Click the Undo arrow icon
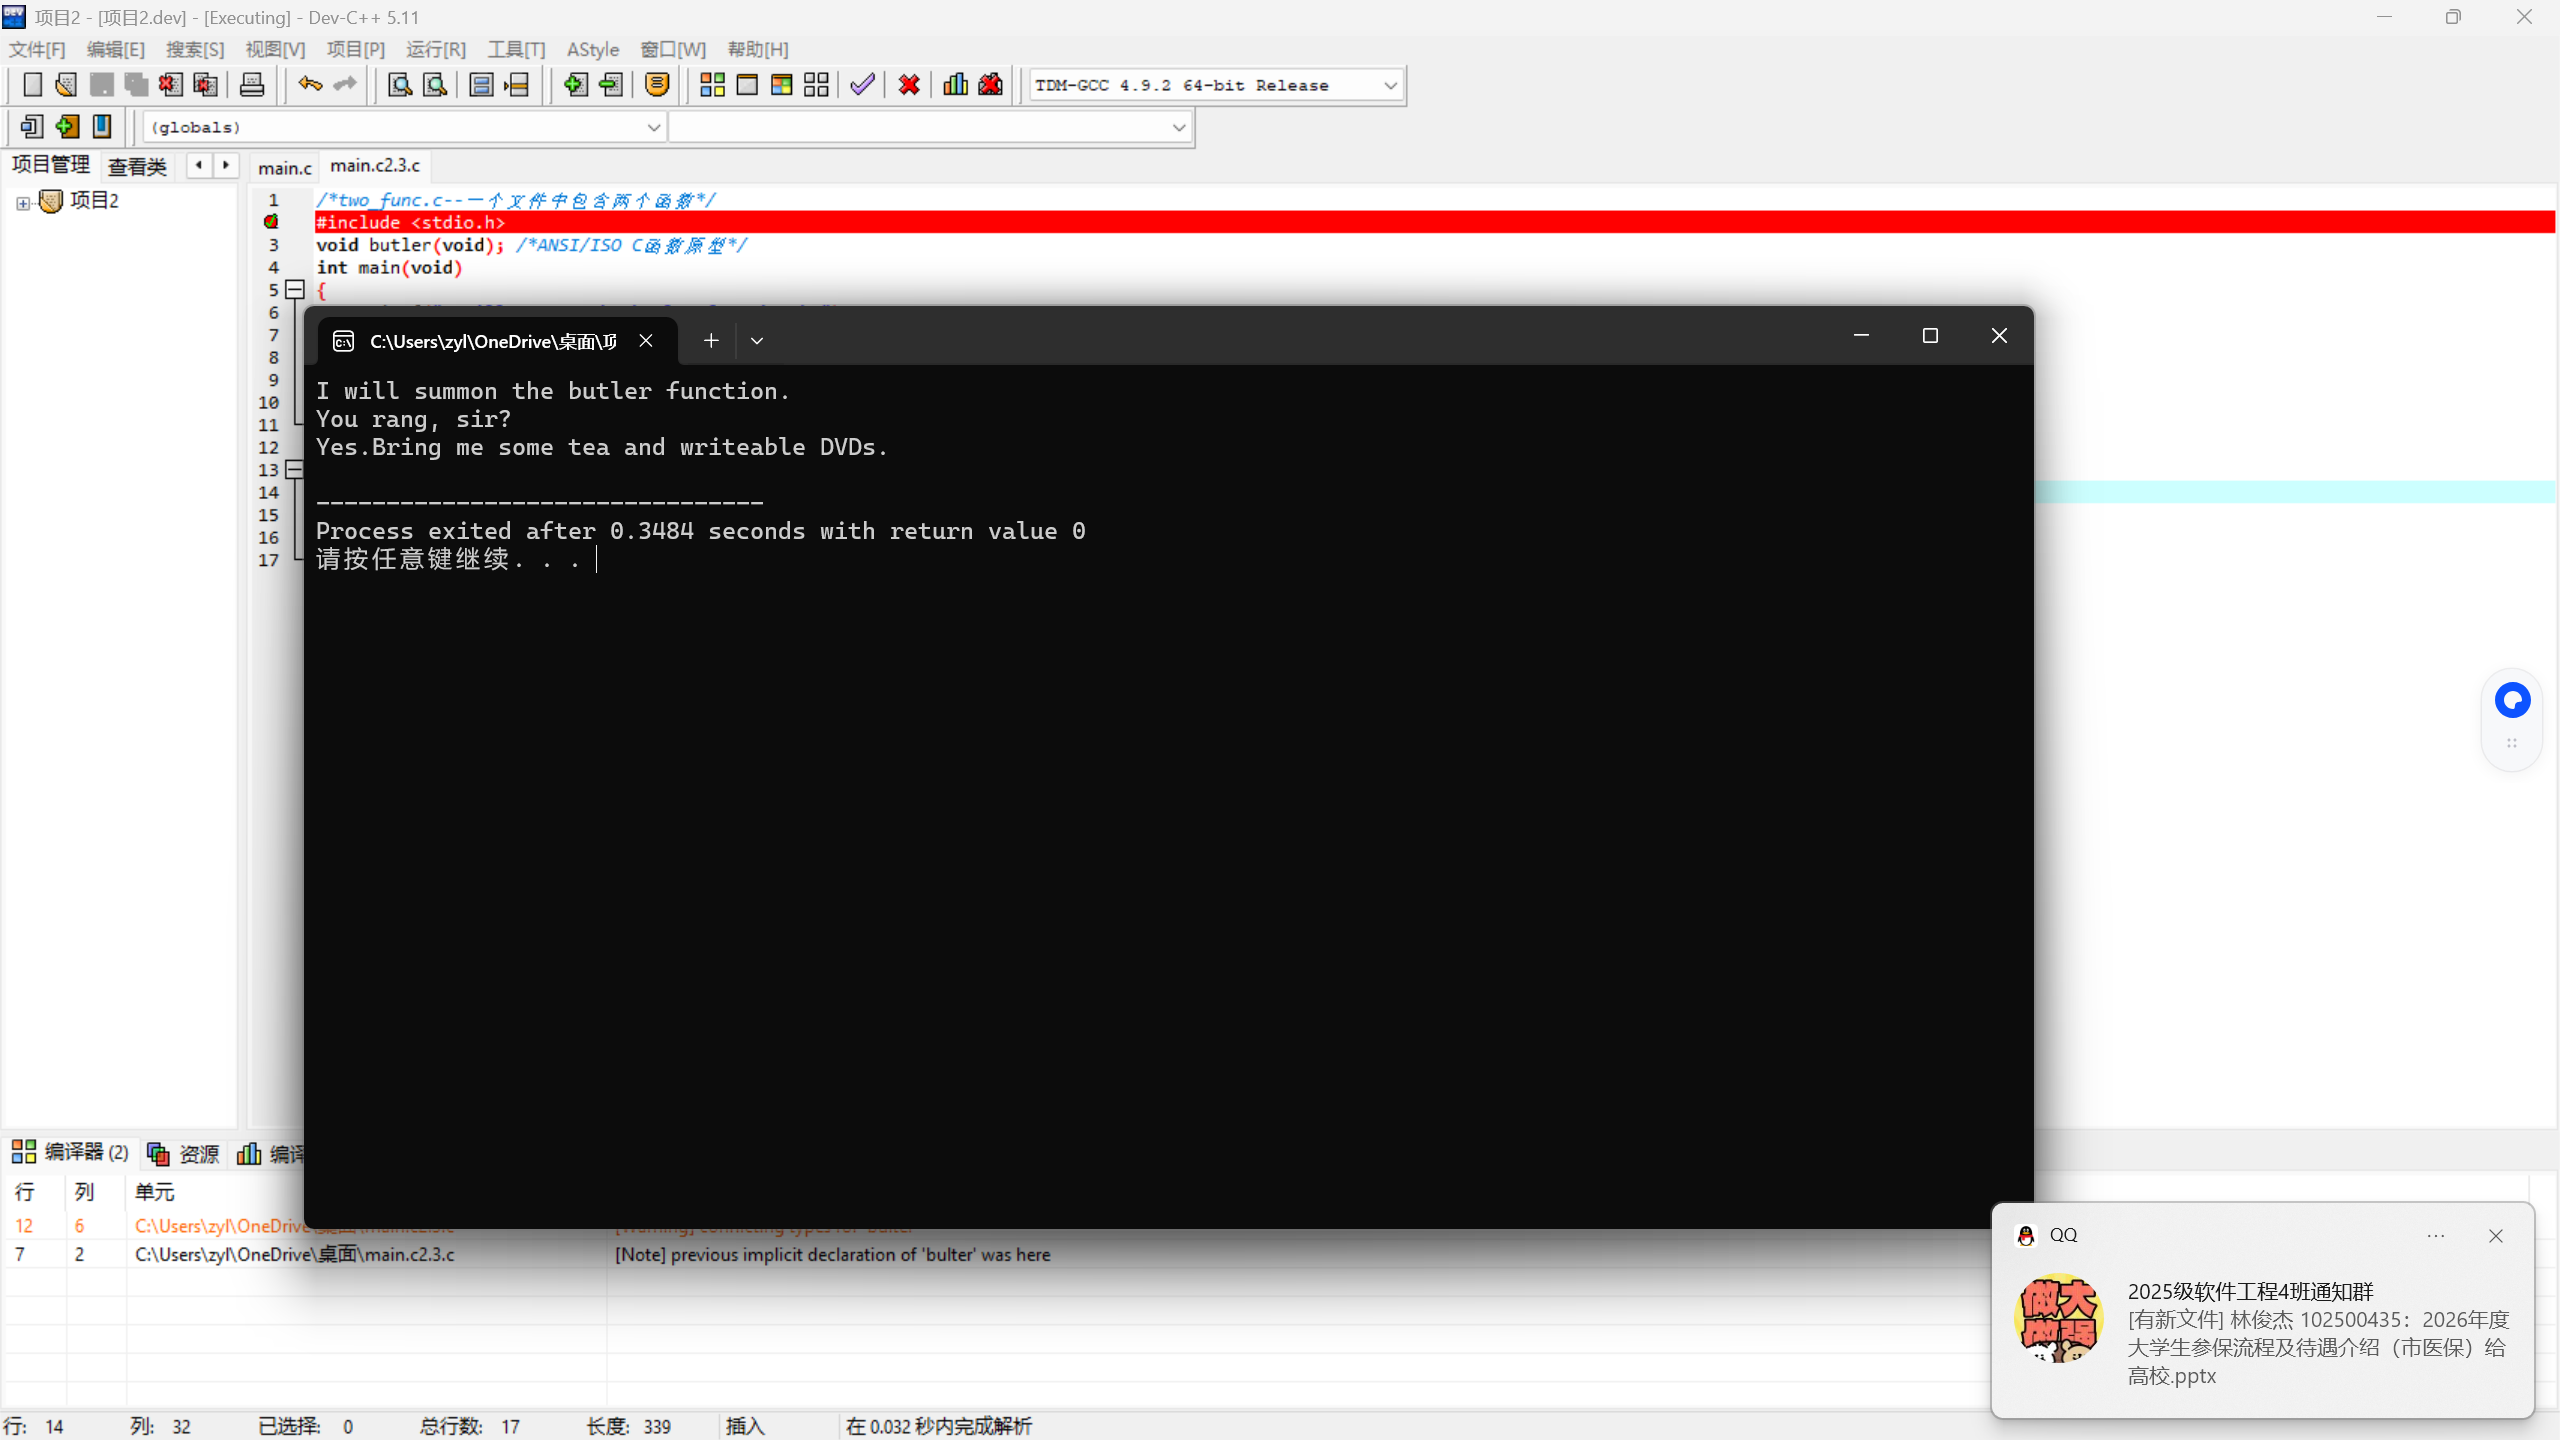This screenshot has height=1440, width=2560. 310,85
